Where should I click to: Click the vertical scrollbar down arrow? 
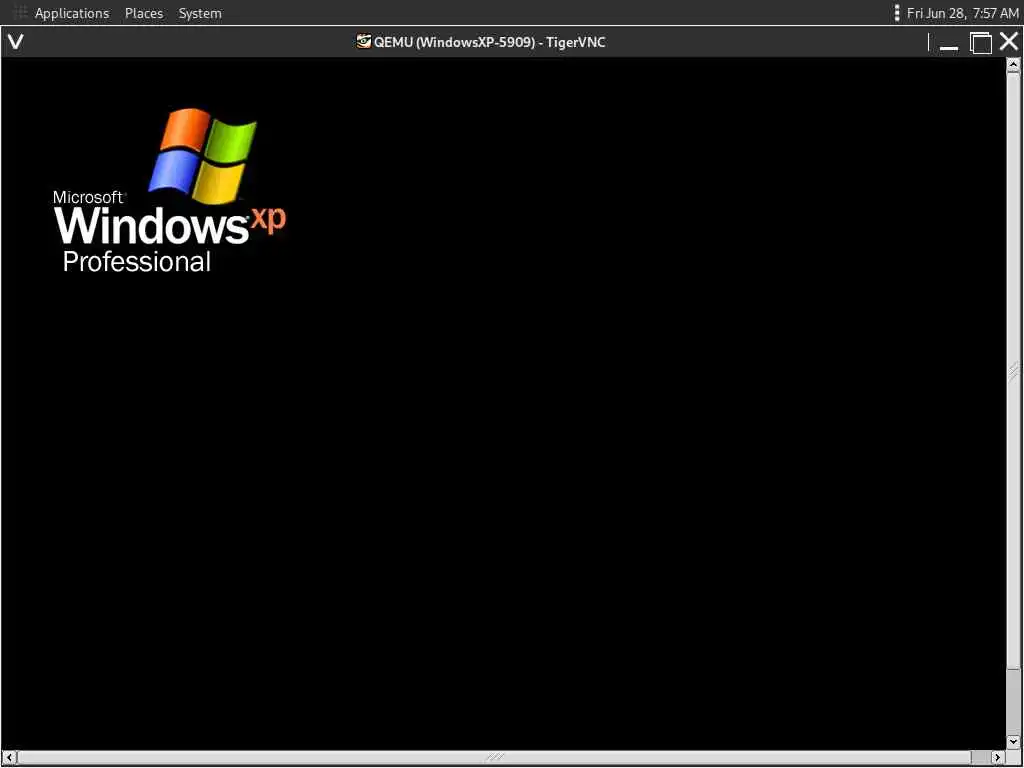click(x=1014, y=741)
